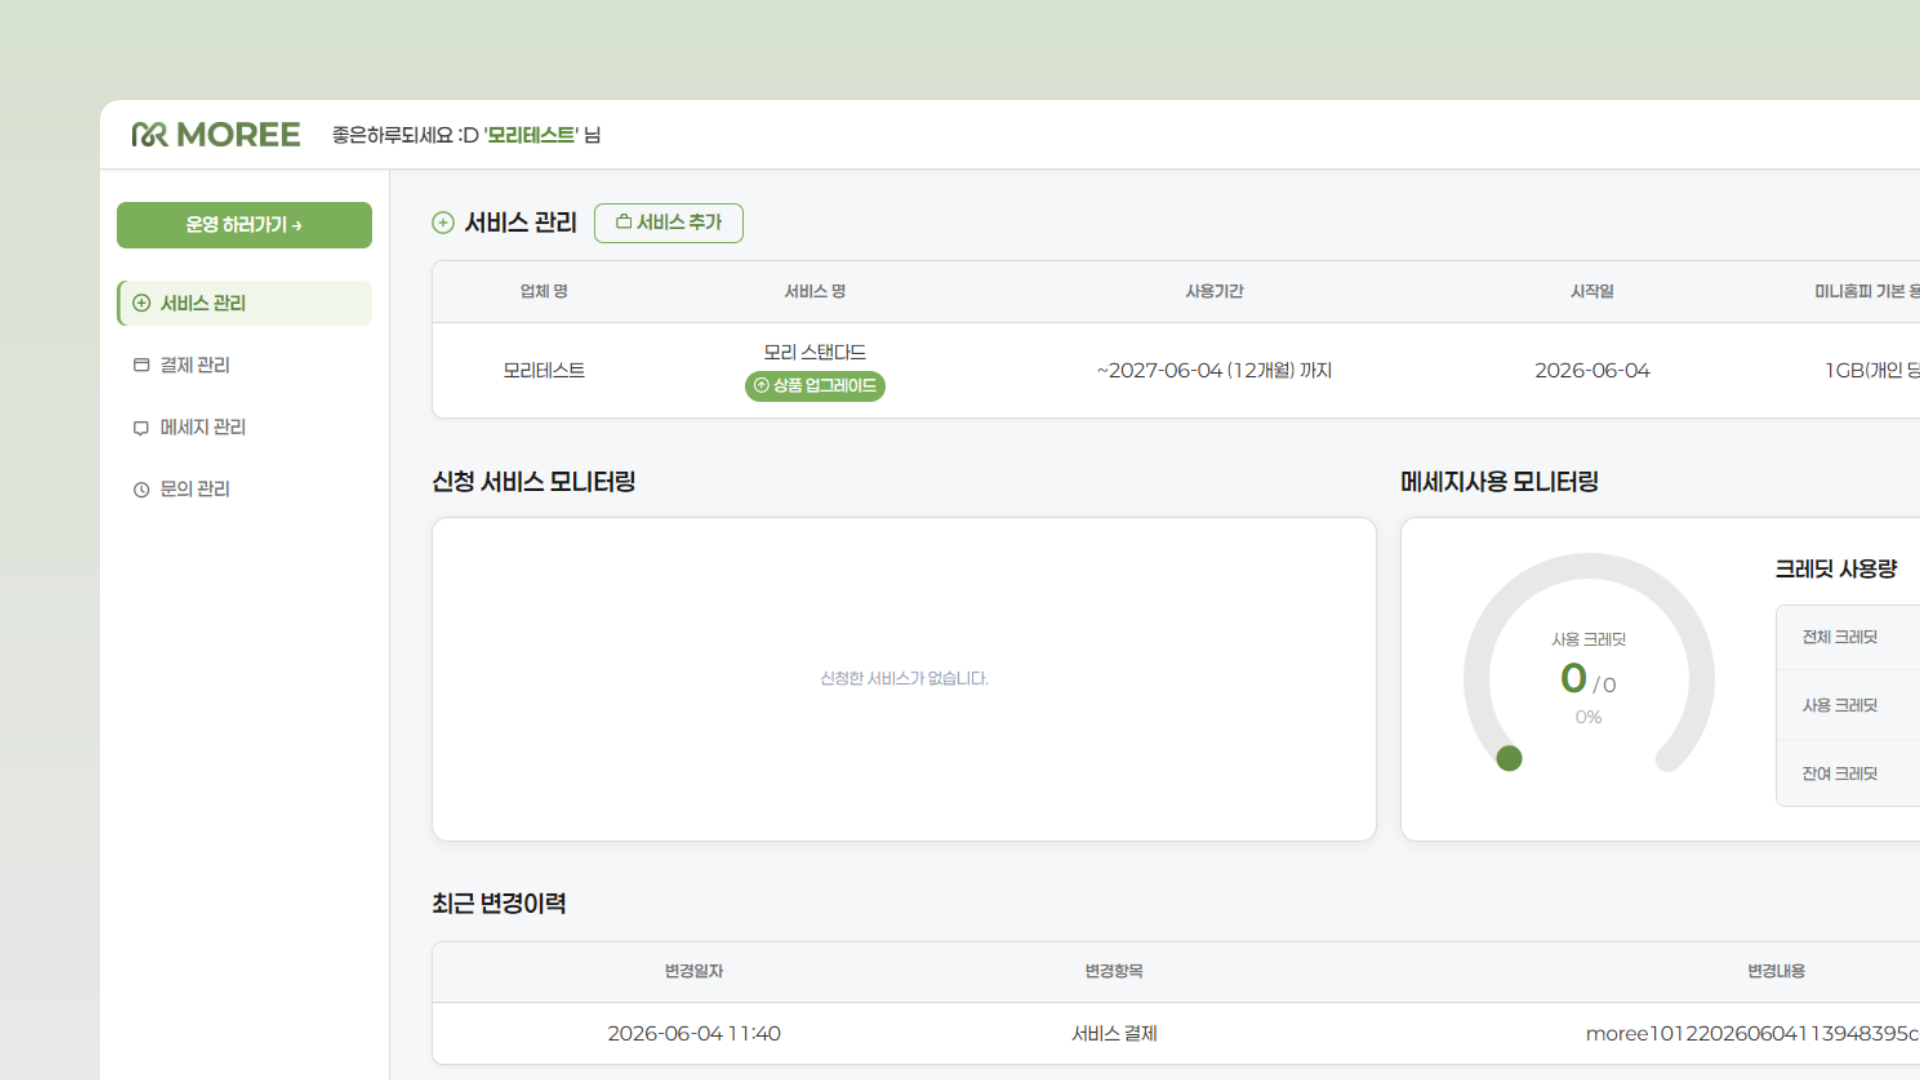Click the 서비스 관리 sidebar plus-circle icon
The image size is (1920, 1080).
tap(142, 303)
